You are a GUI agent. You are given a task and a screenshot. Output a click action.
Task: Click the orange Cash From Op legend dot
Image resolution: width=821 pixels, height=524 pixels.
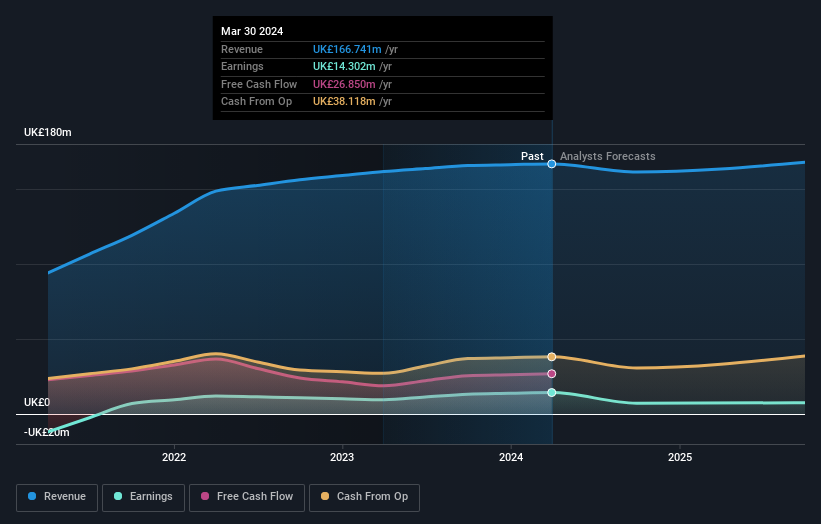[x=325, y=496]
